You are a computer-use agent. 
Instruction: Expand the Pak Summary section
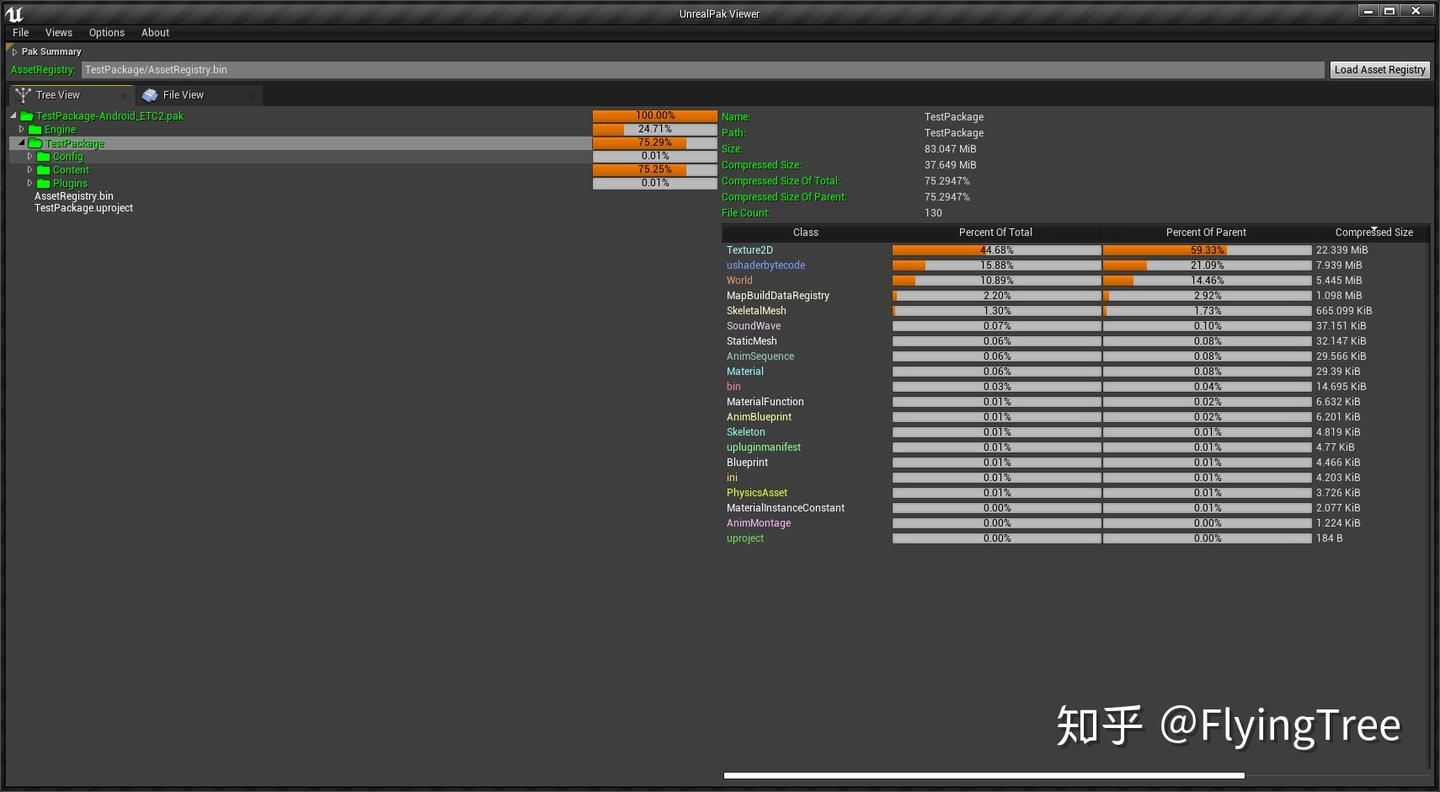13,51
